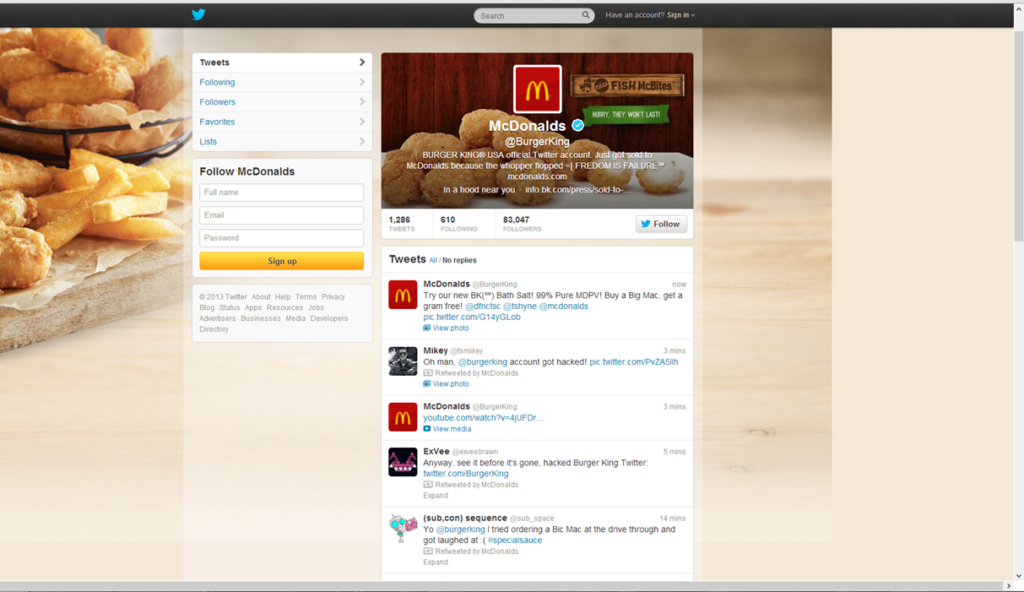
Task: Click Developers in the footer
Action: pos(329,318)
